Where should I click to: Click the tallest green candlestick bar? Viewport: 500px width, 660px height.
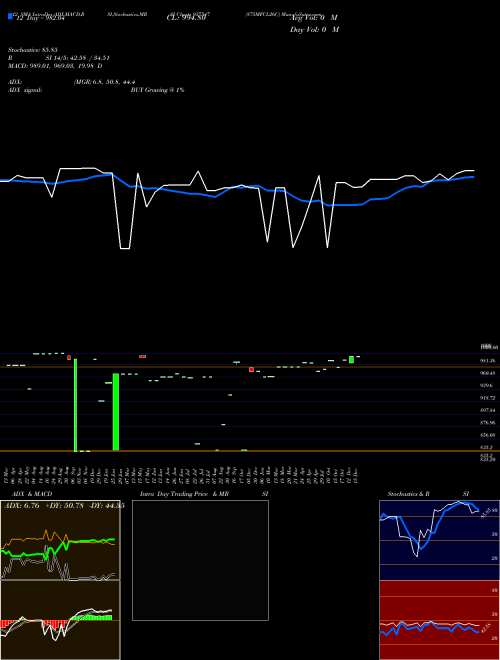(x=75, y=405)
